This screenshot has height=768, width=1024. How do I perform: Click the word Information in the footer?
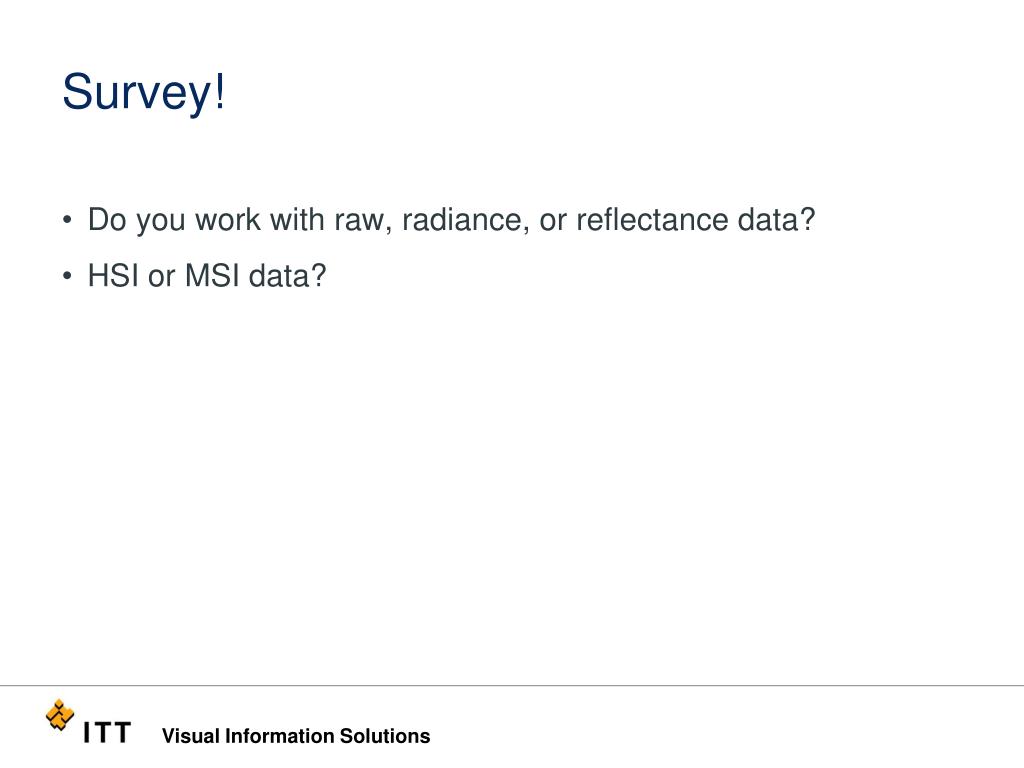pyautogui.click(x=280, y=736)
